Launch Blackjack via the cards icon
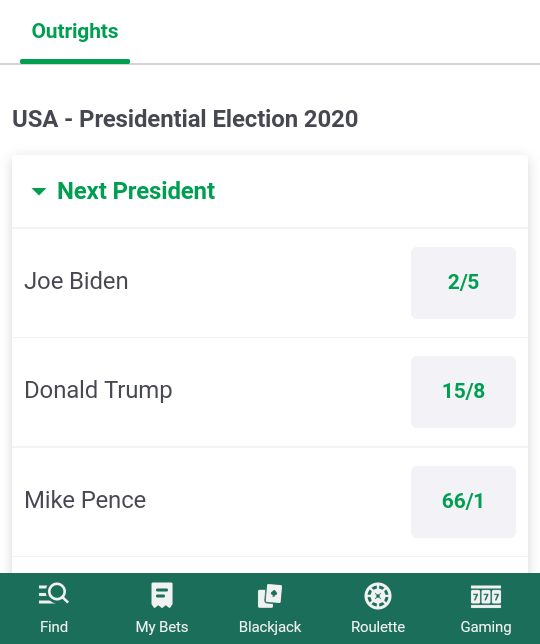This screenshot has height=644, width=540. coord(270,596)
